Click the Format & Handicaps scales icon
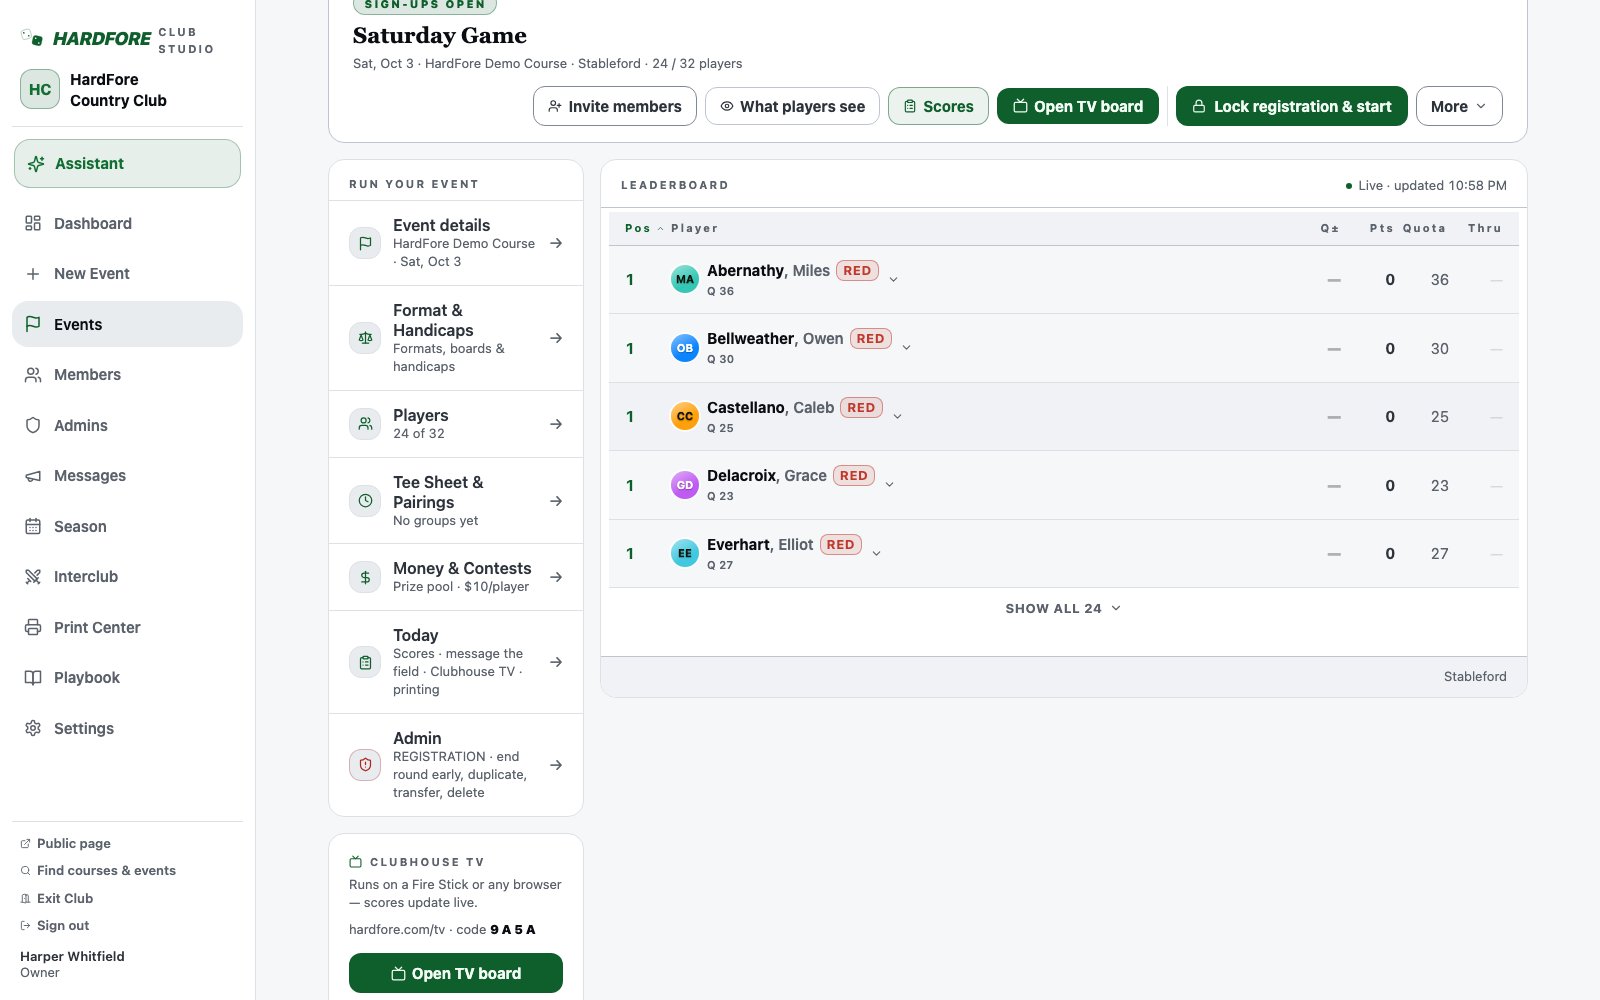The image size is (1600, 1000). pyautogui.click(x=365, y=338)
